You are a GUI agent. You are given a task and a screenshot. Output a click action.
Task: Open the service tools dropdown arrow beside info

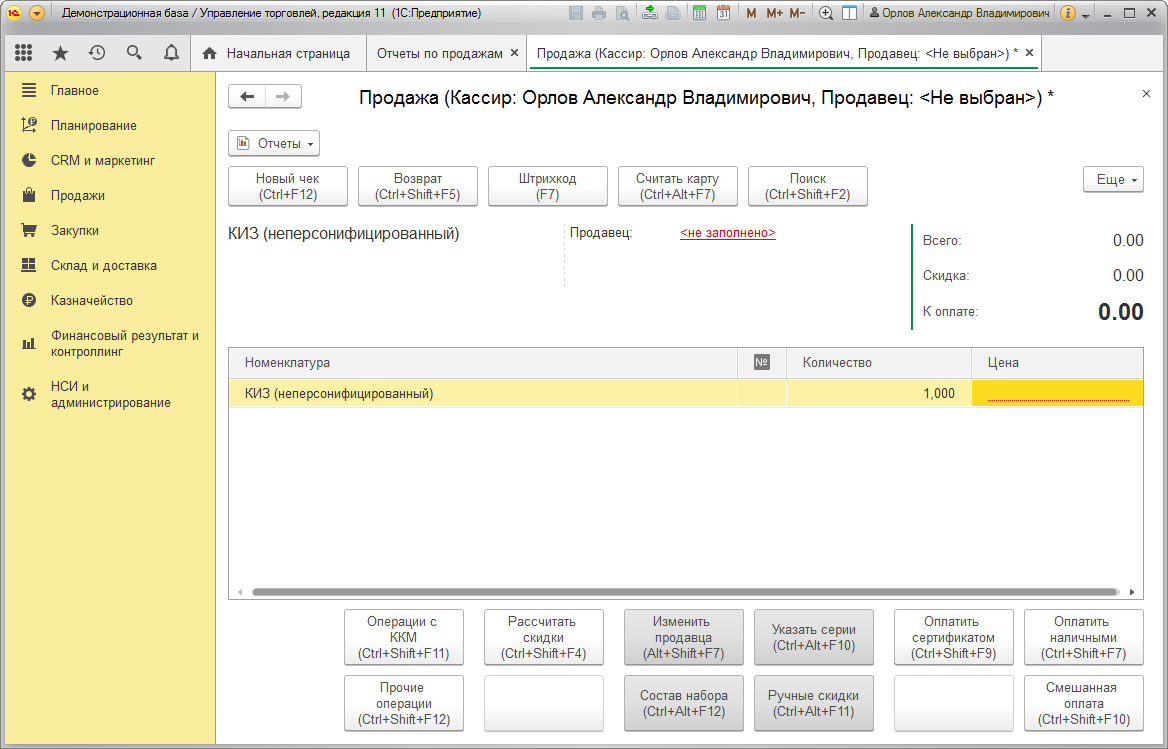pyautogui.click(x=1085, y=14)
